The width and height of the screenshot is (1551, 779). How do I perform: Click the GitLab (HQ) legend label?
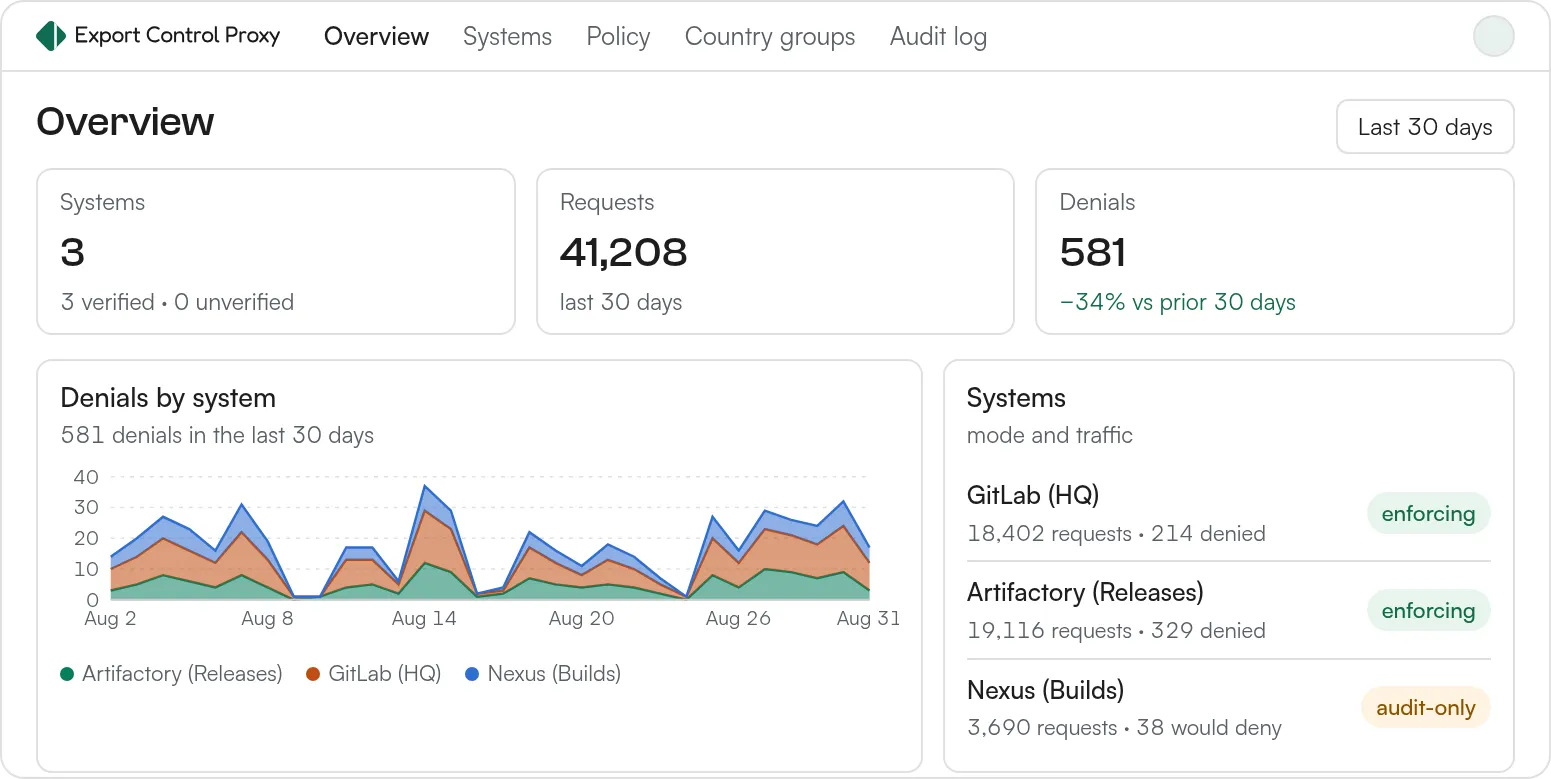click(385, 674)
